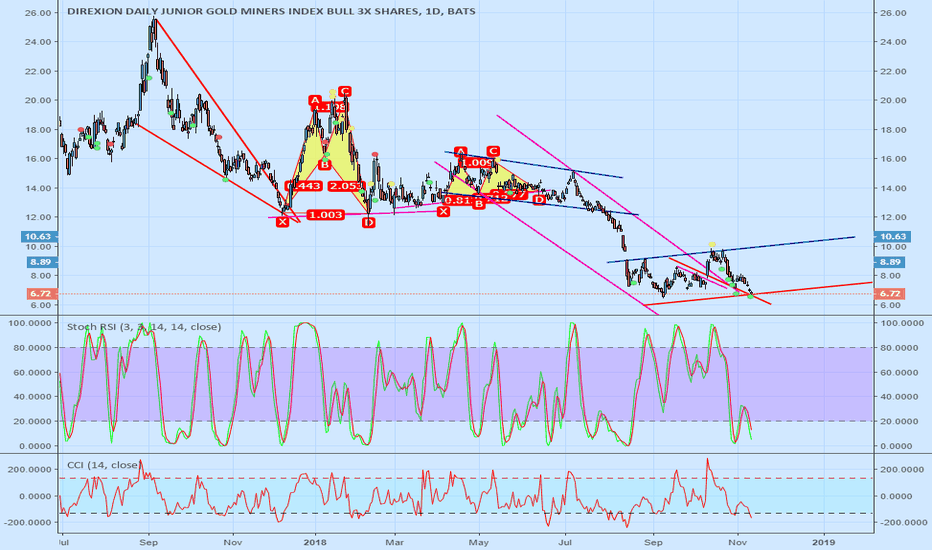The width and height of the screenshot is (932, 550).
Task: Click 80.0000 on the right Stoch RSI scale
Action: (x=898, y=347)
